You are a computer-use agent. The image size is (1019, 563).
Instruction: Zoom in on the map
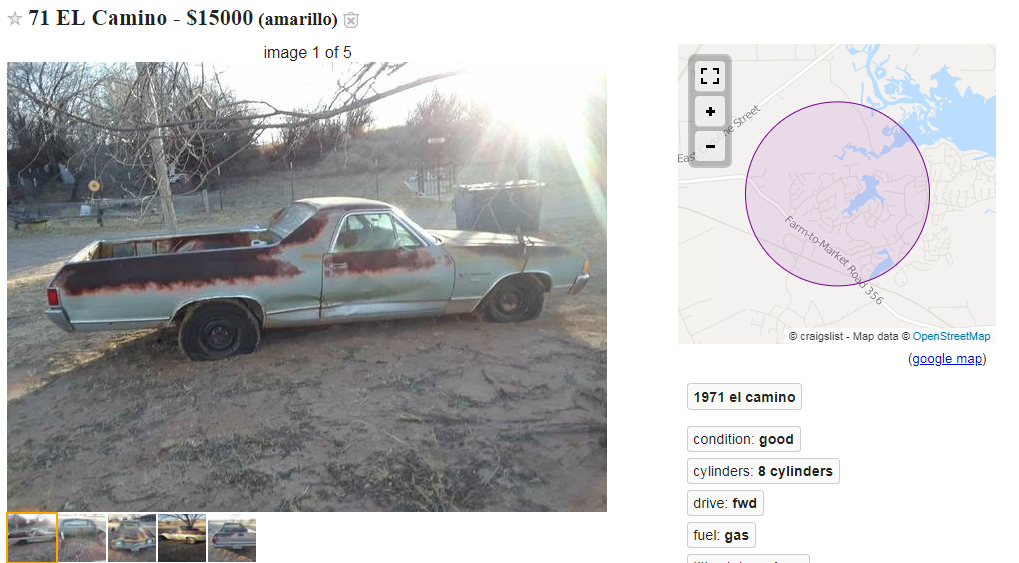[710, 112]
